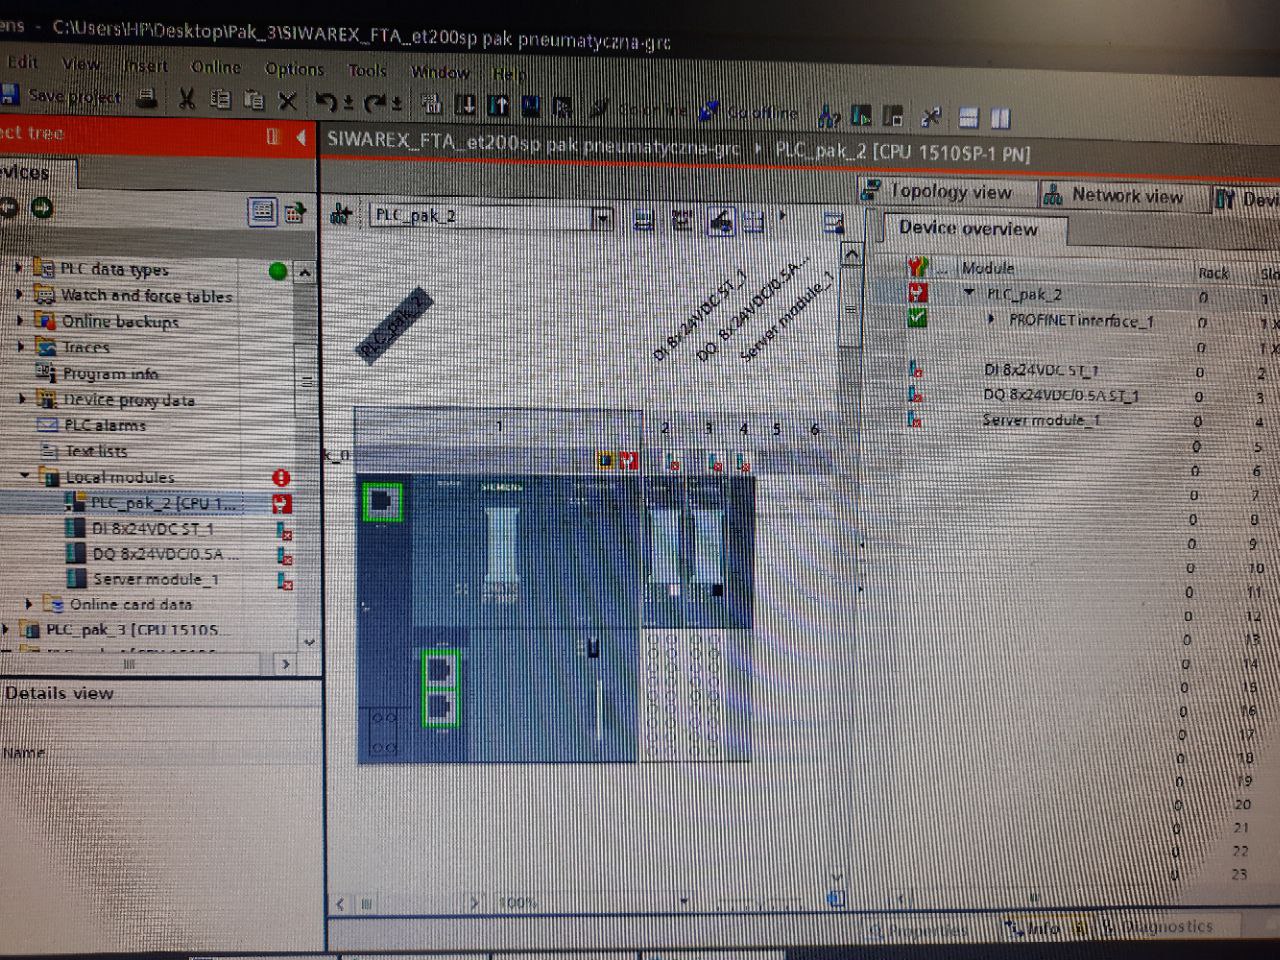Screen dimensions: 1280x960
Task: Select DI 8x24VDC ST_1 in project tree
Action: click(152, 529)
